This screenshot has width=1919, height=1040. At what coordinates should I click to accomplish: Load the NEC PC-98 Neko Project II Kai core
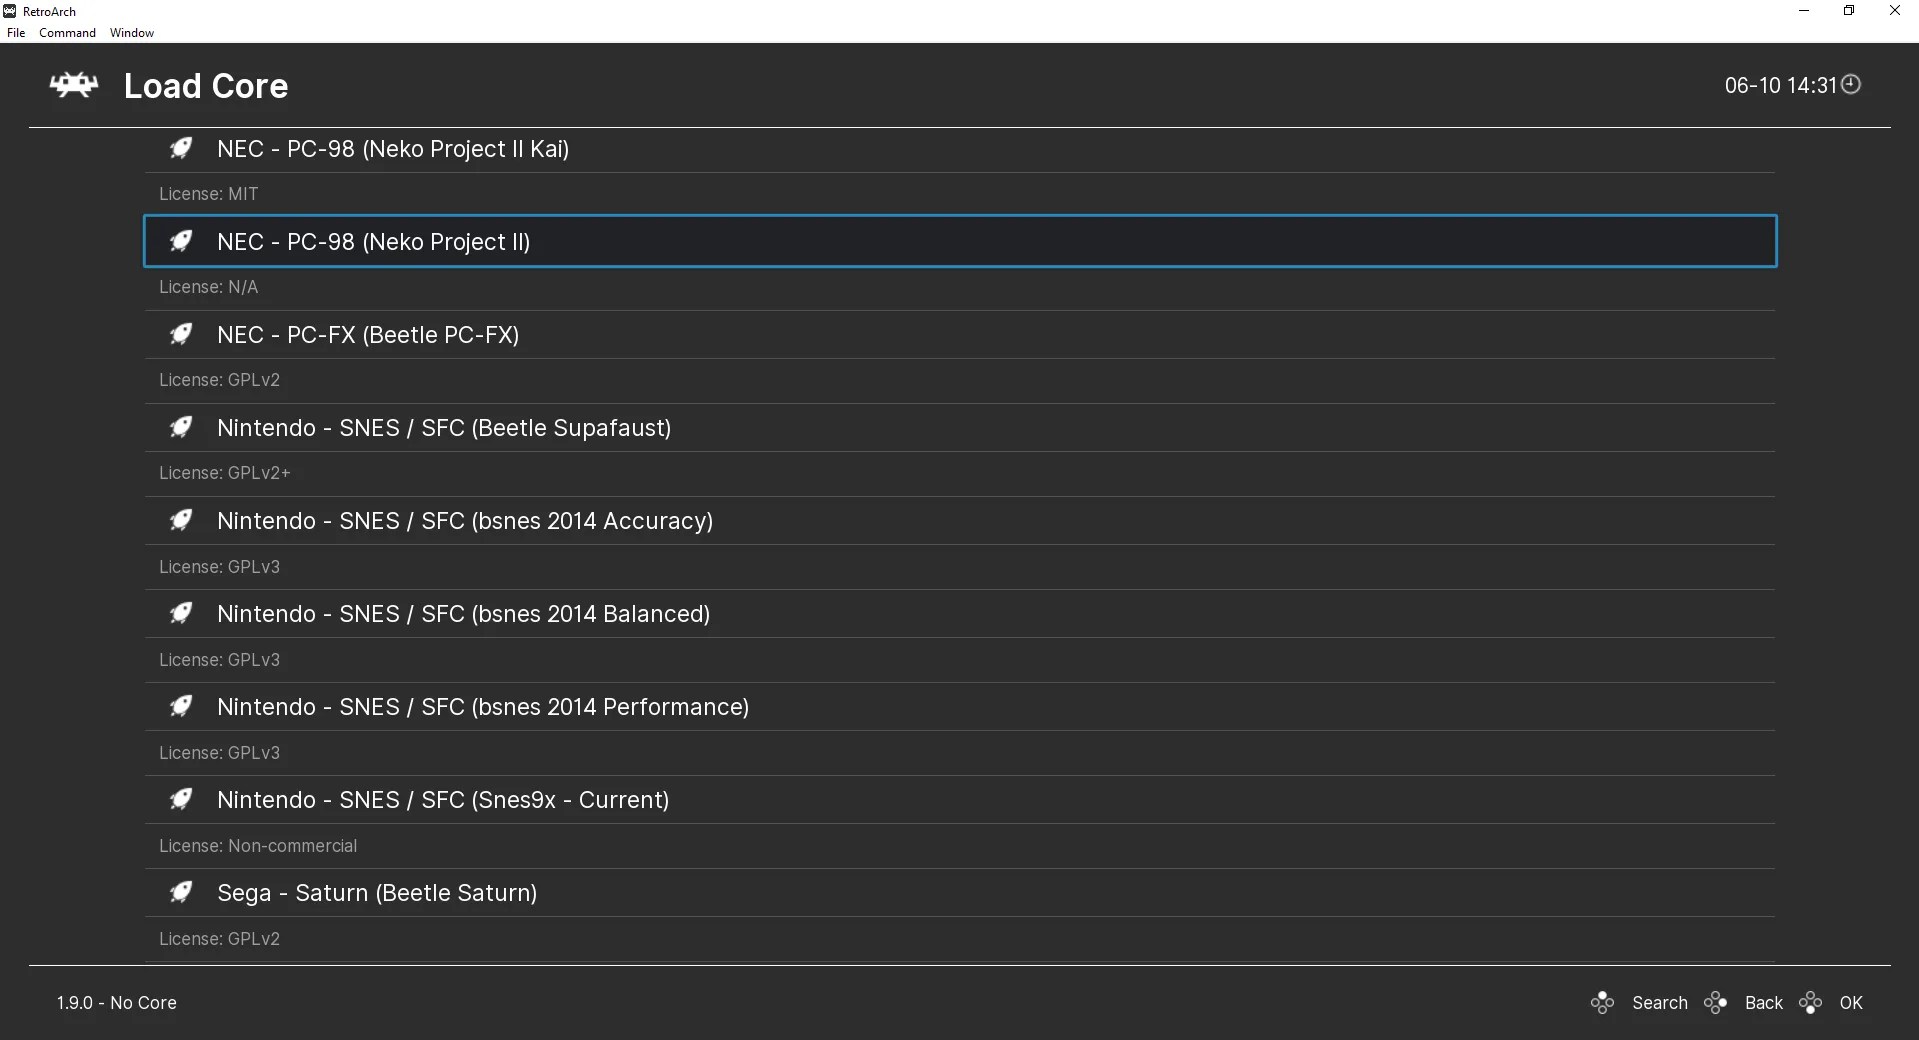coord(960,149)
